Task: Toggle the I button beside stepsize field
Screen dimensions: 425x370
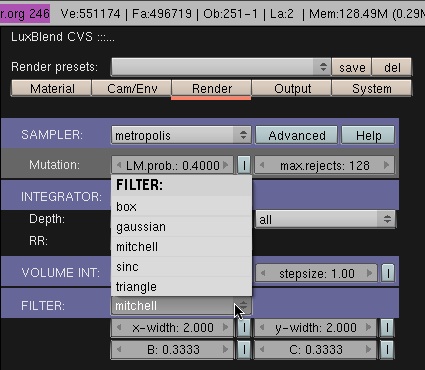Action: pyautogui.click(x=388, y=273)
